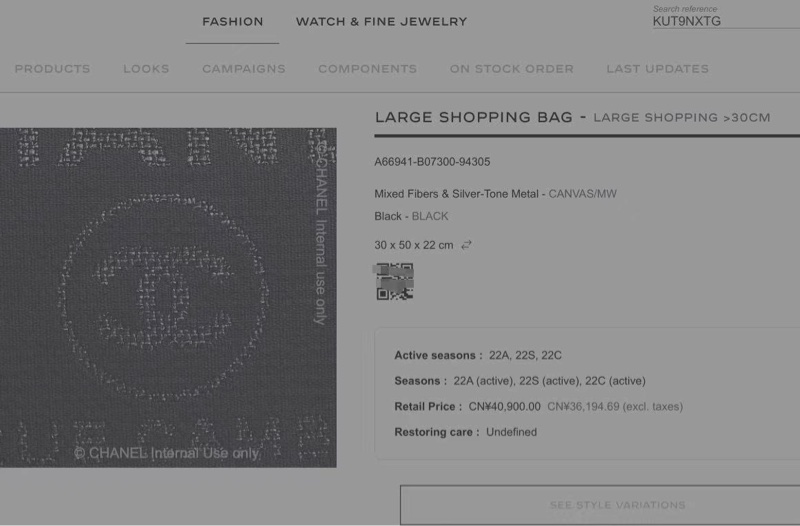Click the Large Shopping Bag title
800x526 pixels.
[473, 117]
